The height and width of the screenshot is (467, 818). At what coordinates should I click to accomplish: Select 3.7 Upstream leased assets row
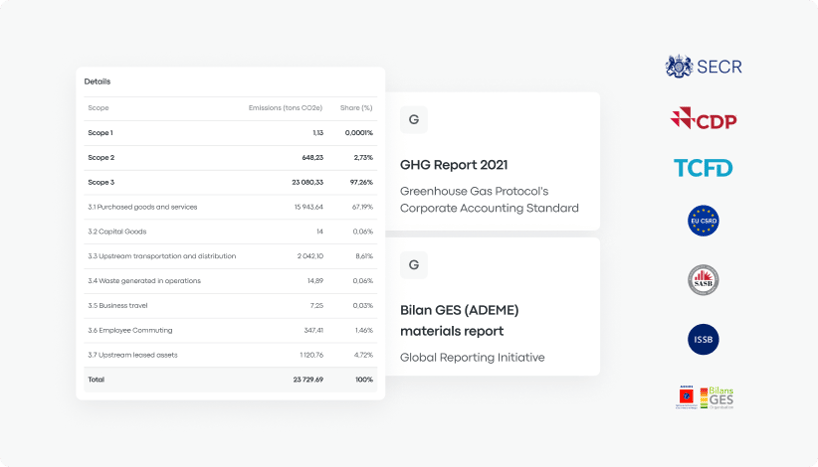[x=230, y=355]
